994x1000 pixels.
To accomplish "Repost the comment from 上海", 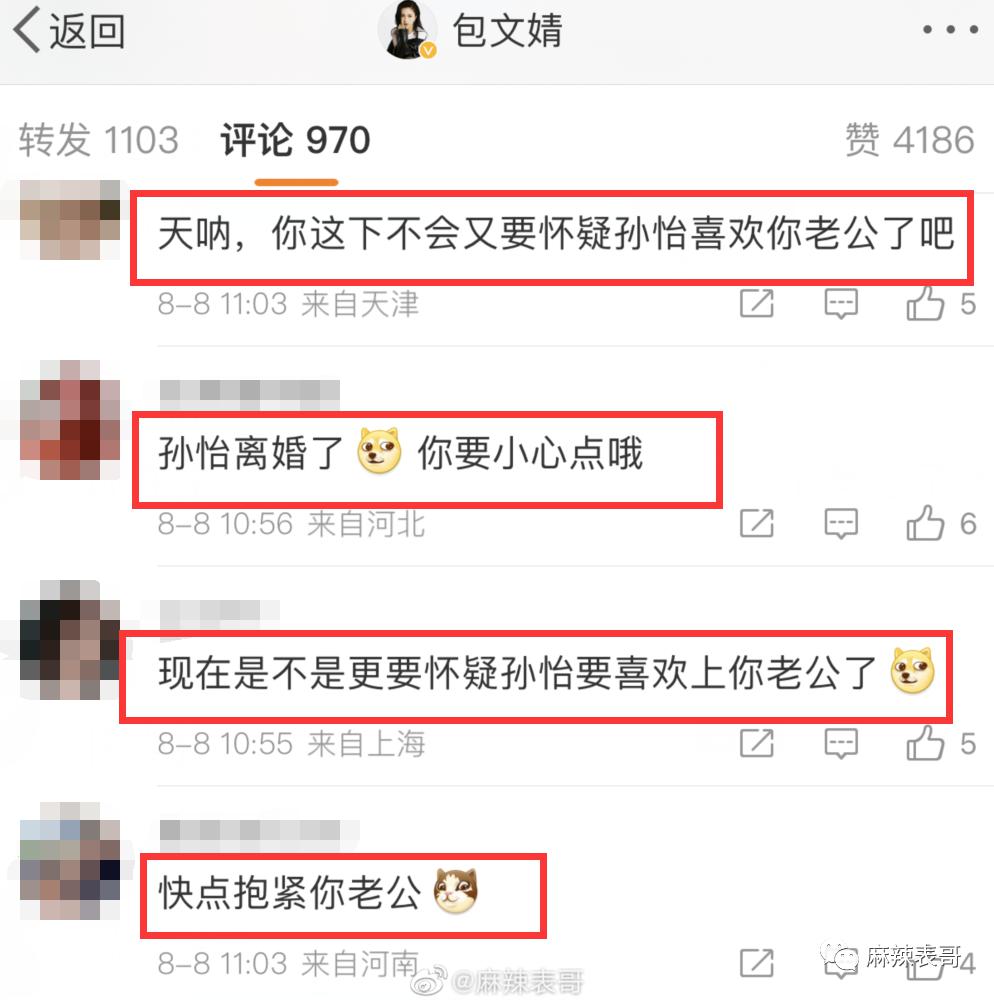I will (757, 744).
